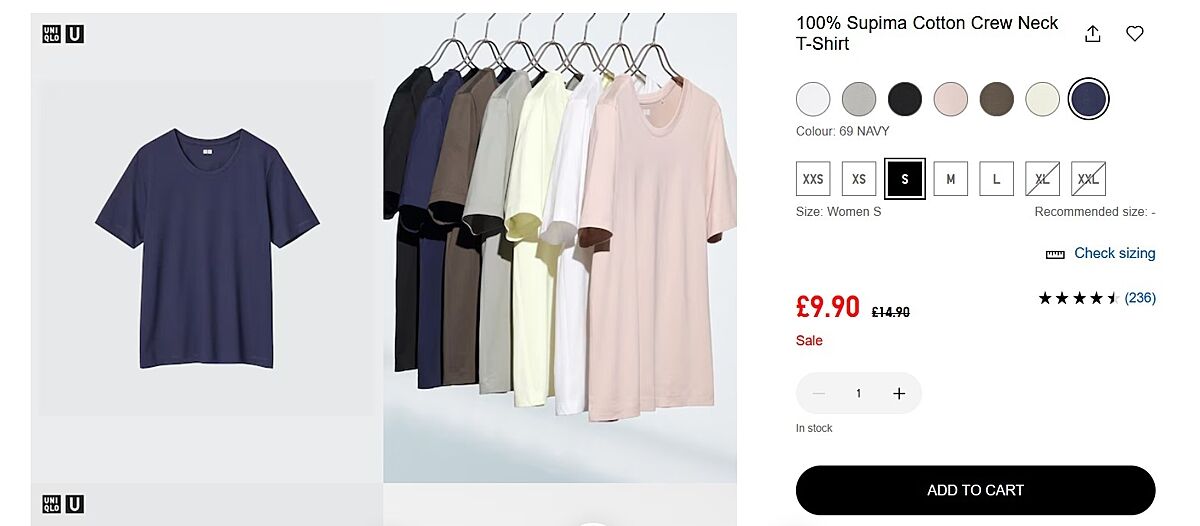Add item to wishlist with heart icon
Screen dimensions: 1200x526
tap(1135, 34)
